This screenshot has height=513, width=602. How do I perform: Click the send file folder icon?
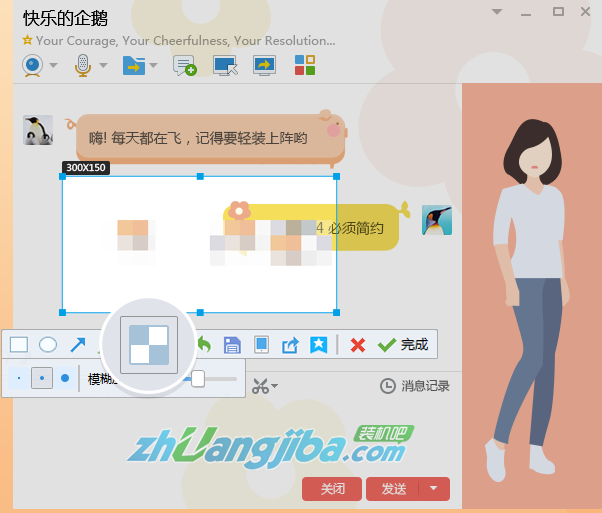click(133, 65)
